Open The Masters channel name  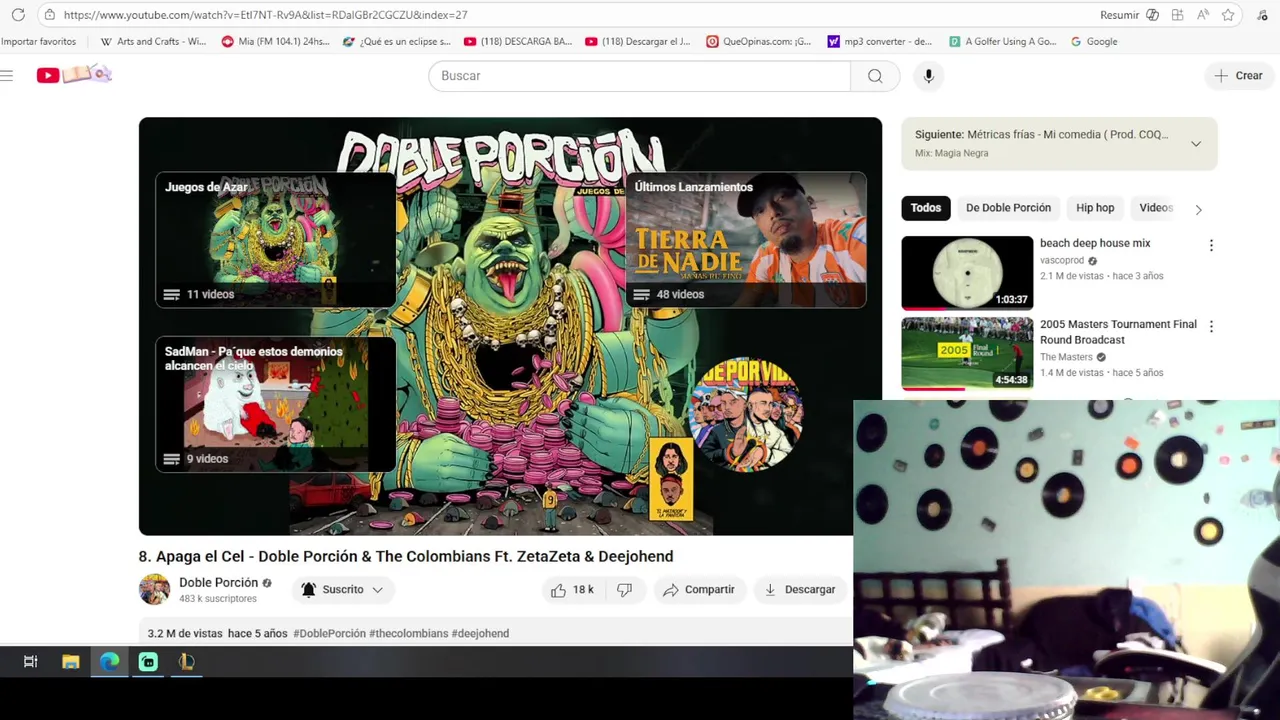point(1066,357)
